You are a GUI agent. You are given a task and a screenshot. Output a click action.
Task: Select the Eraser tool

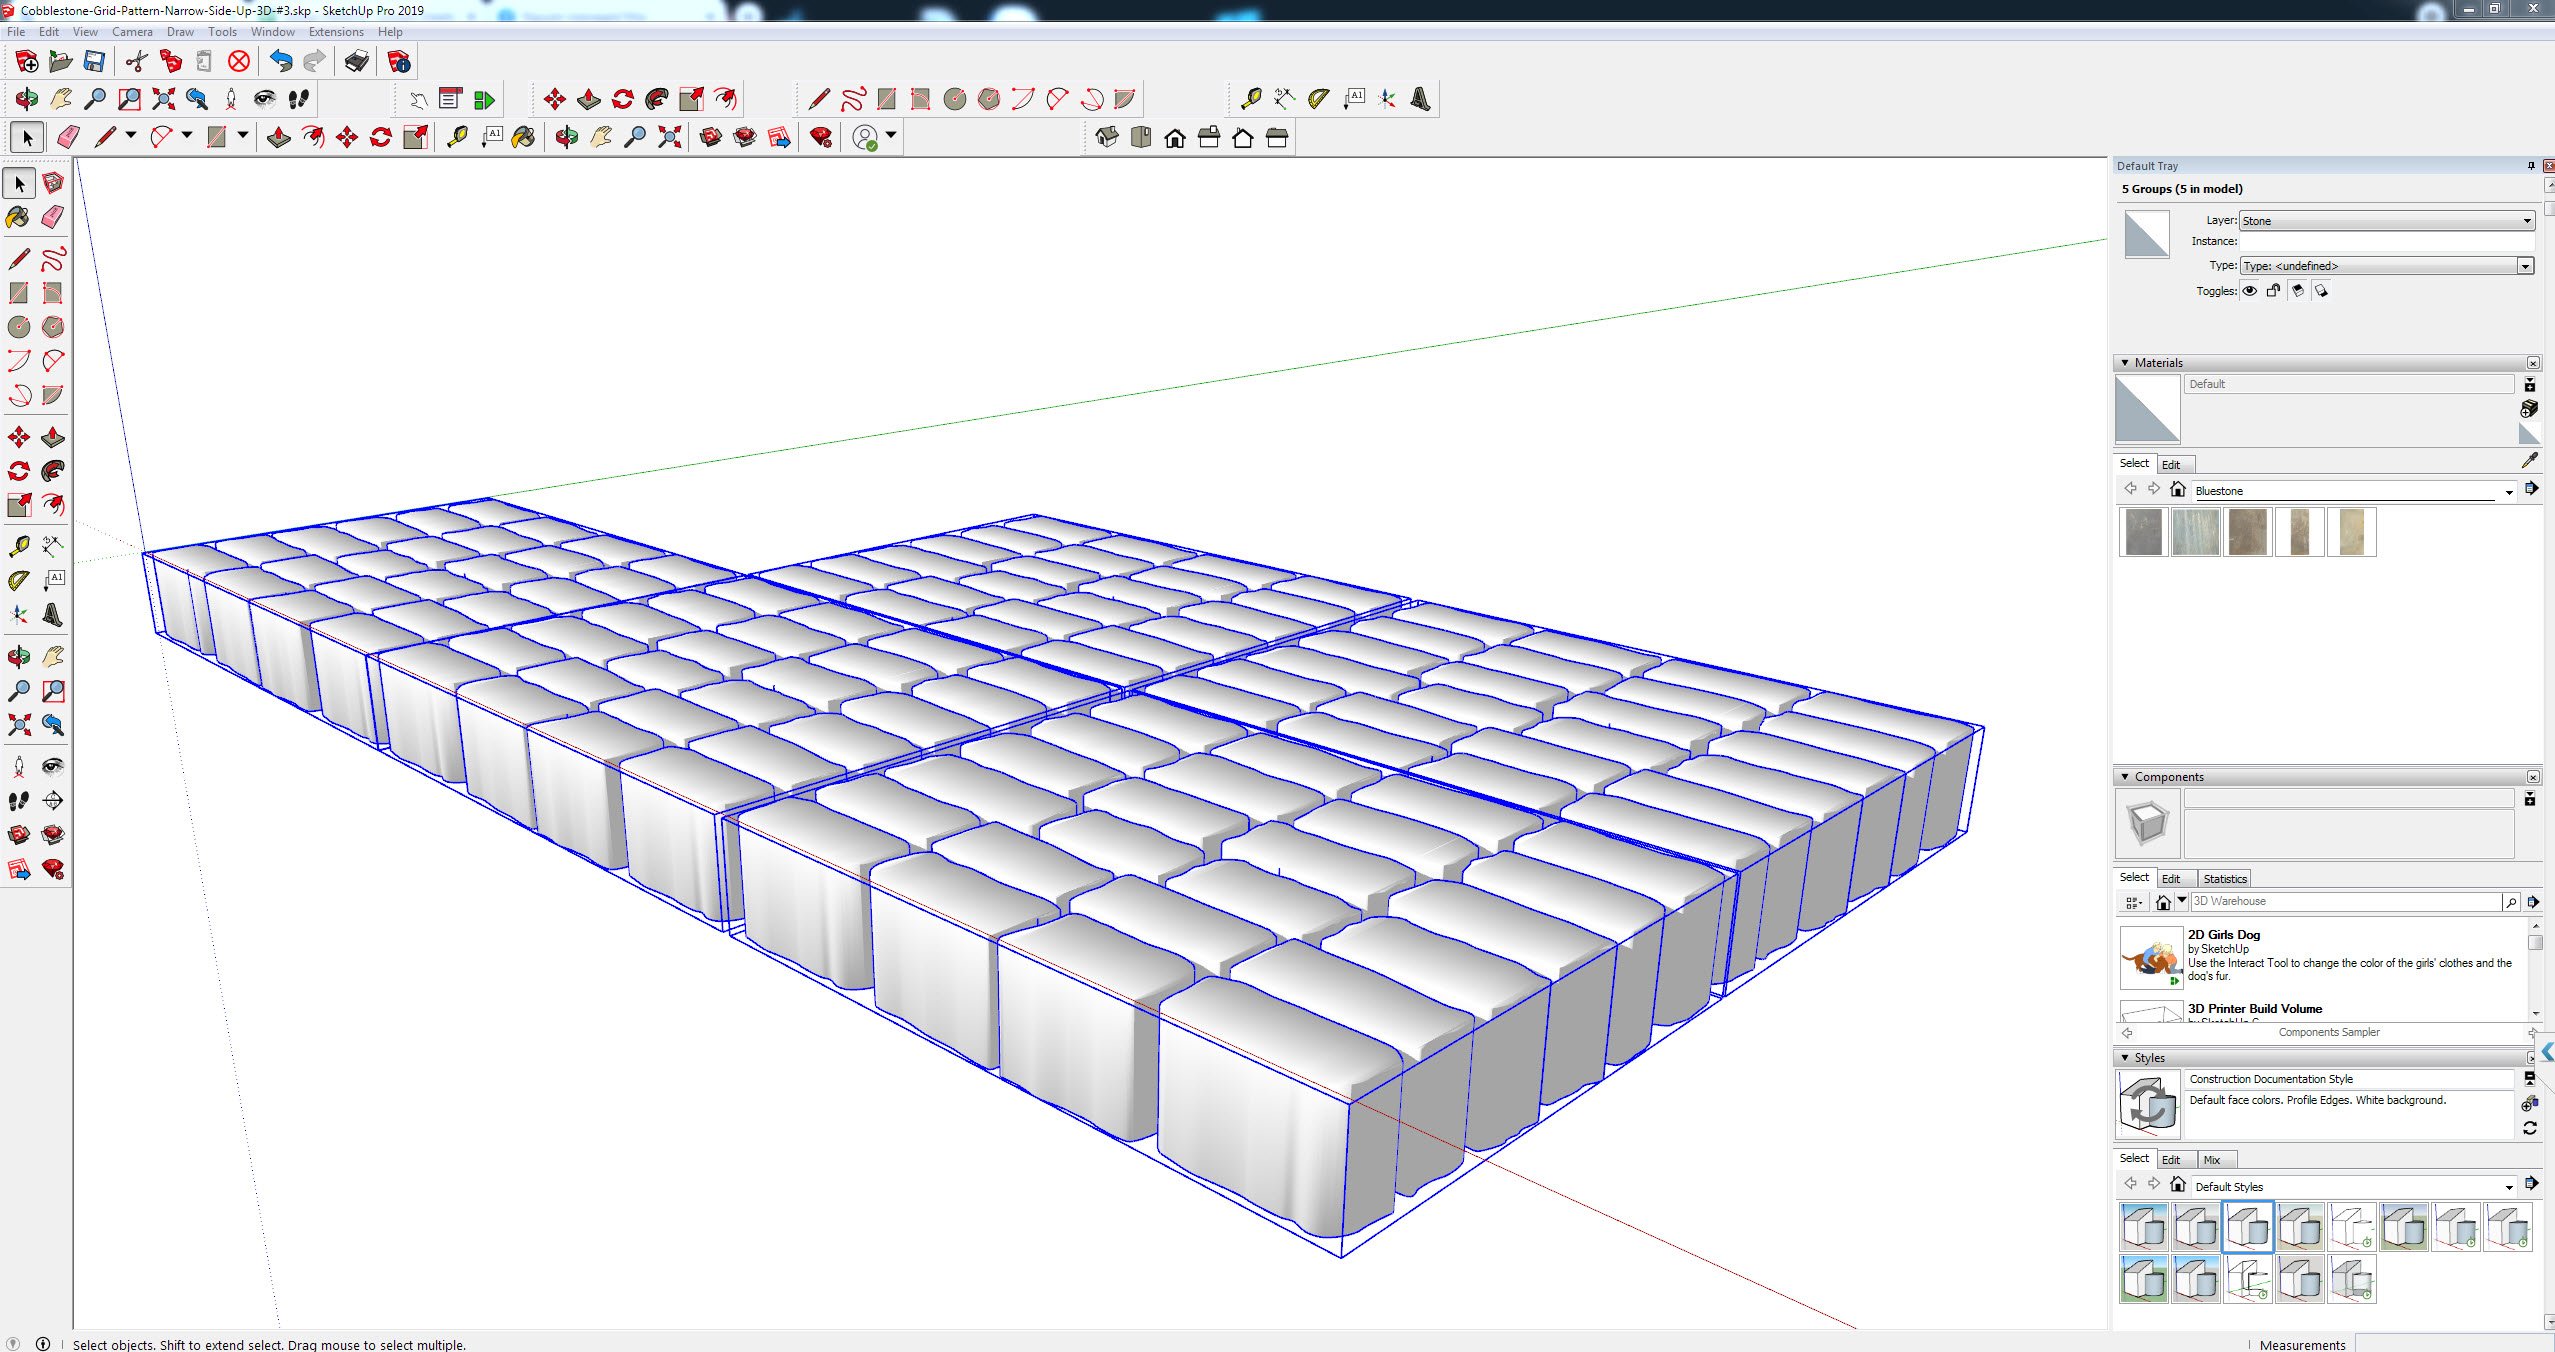68,137
